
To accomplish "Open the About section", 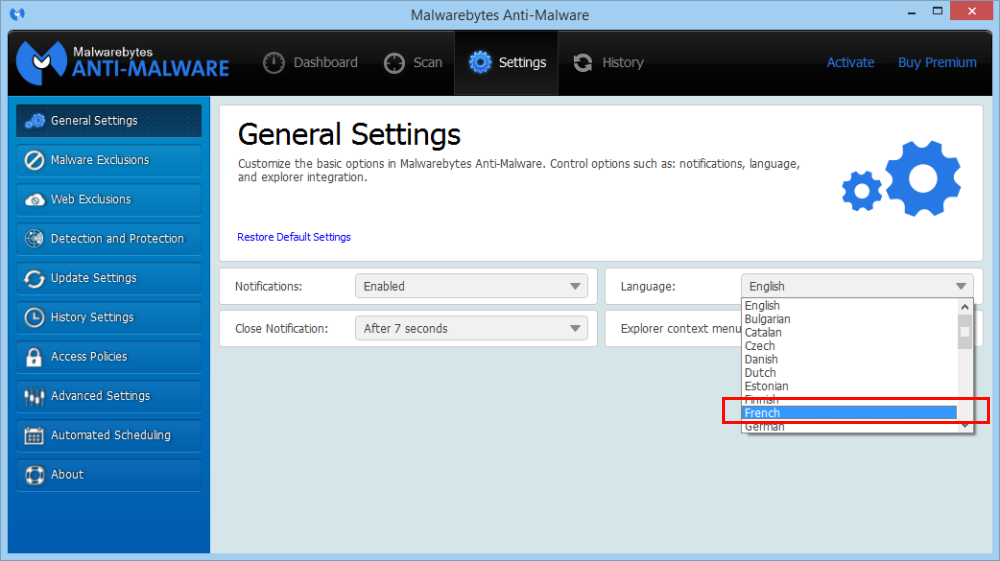I will (x=109, y=475).
